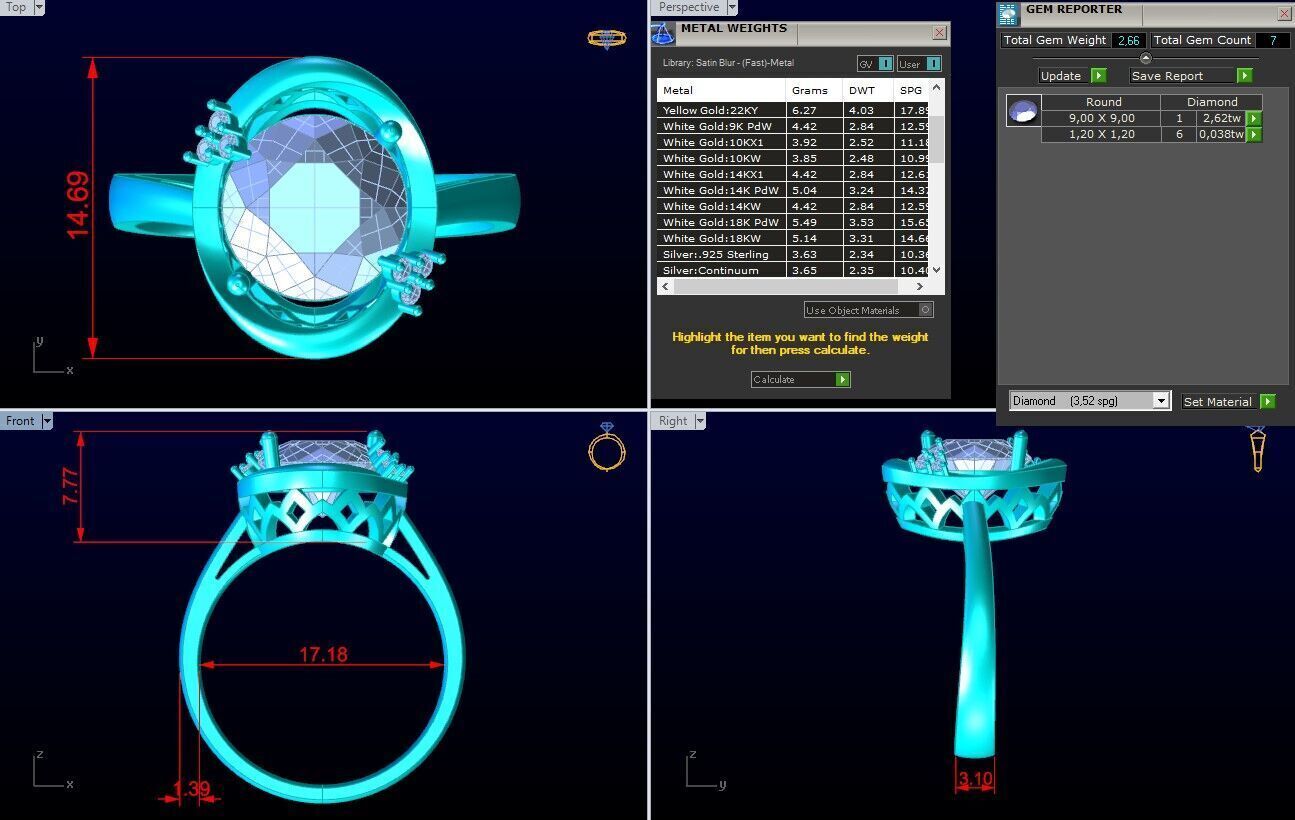Viewport: 1295px width, 820px height.
Task: Select the White Gold:10KW row
Action: [x=792, y=158]
